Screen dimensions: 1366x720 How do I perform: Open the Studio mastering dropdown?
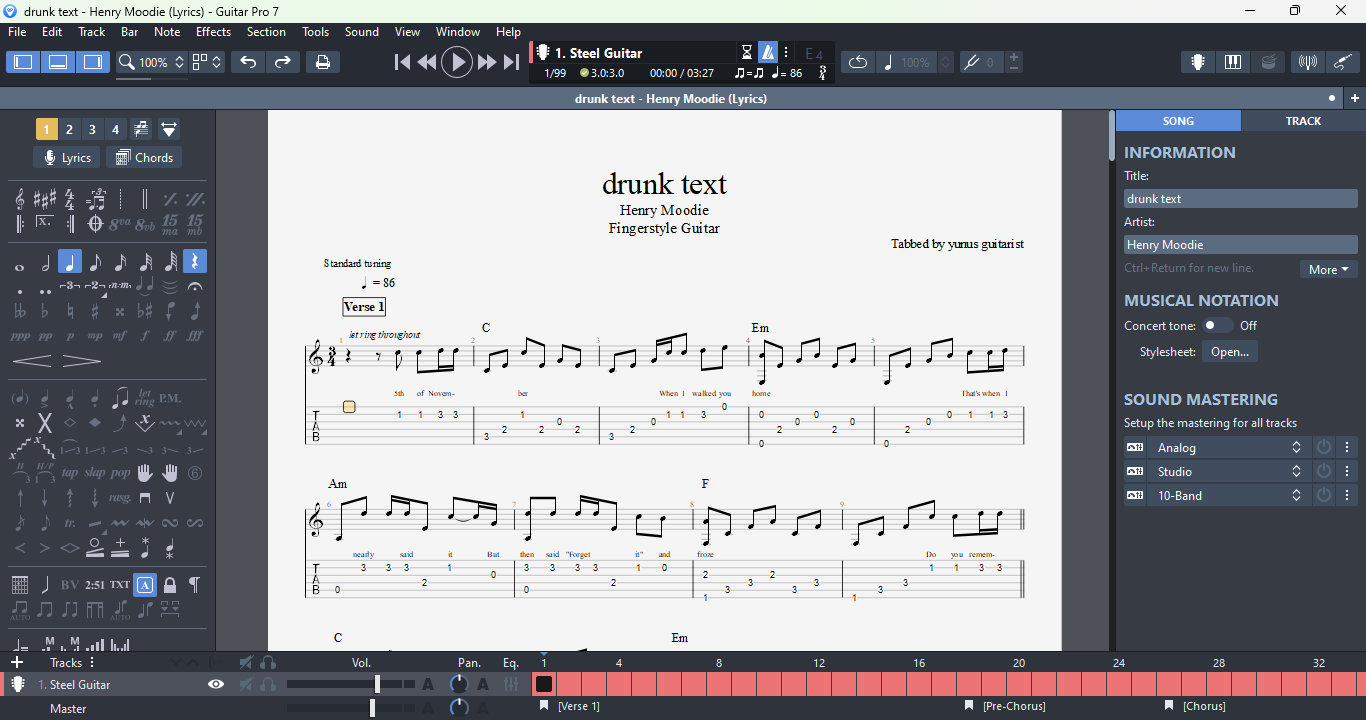pos(1228,471)
